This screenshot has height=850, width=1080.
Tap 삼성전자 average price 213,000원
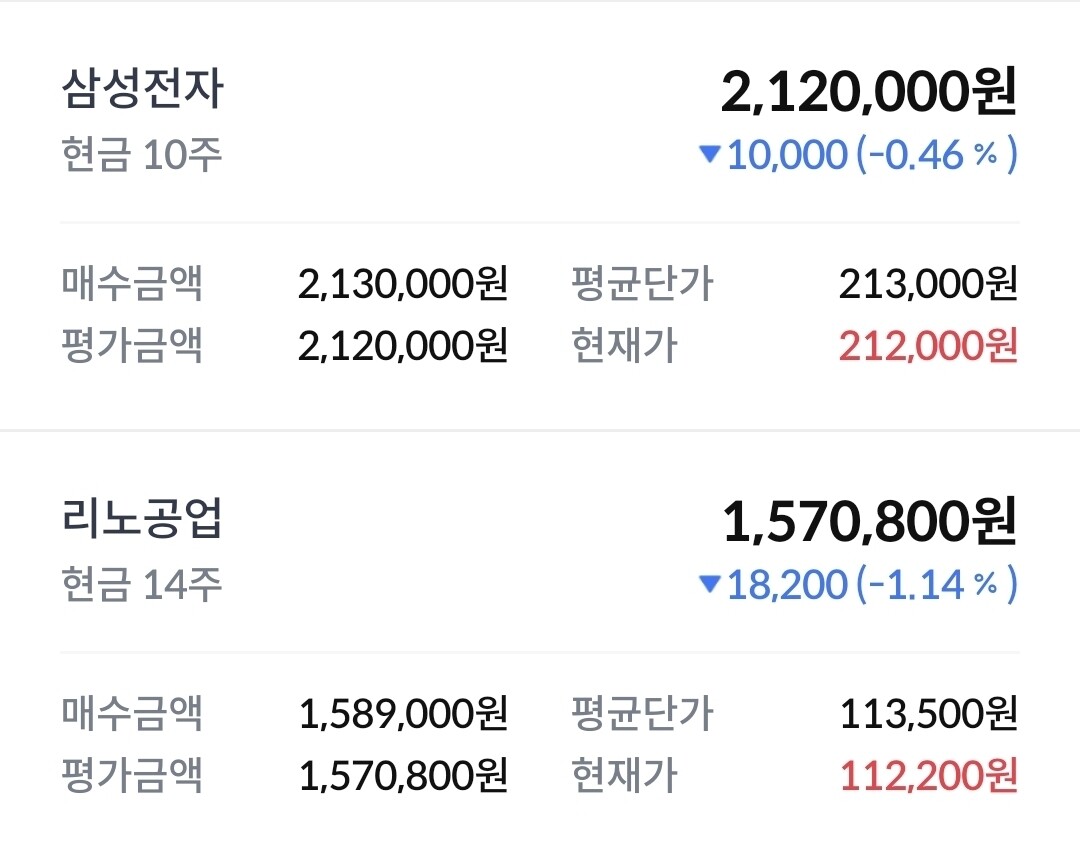point(928,284)
